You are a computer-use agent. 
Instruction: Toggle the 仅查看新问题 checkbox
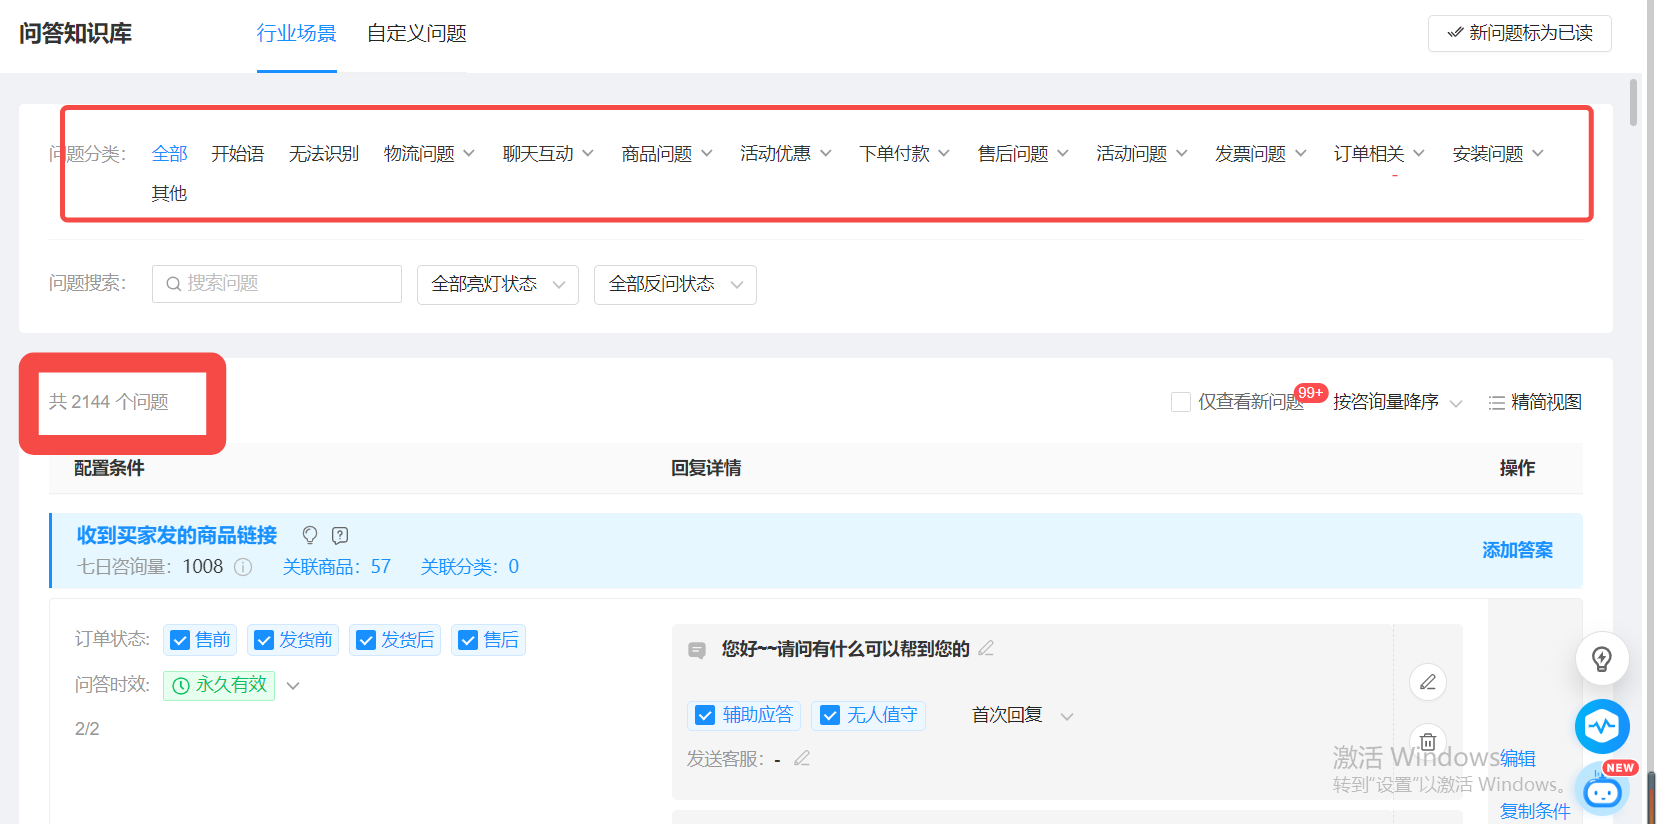pos(1181,402)
